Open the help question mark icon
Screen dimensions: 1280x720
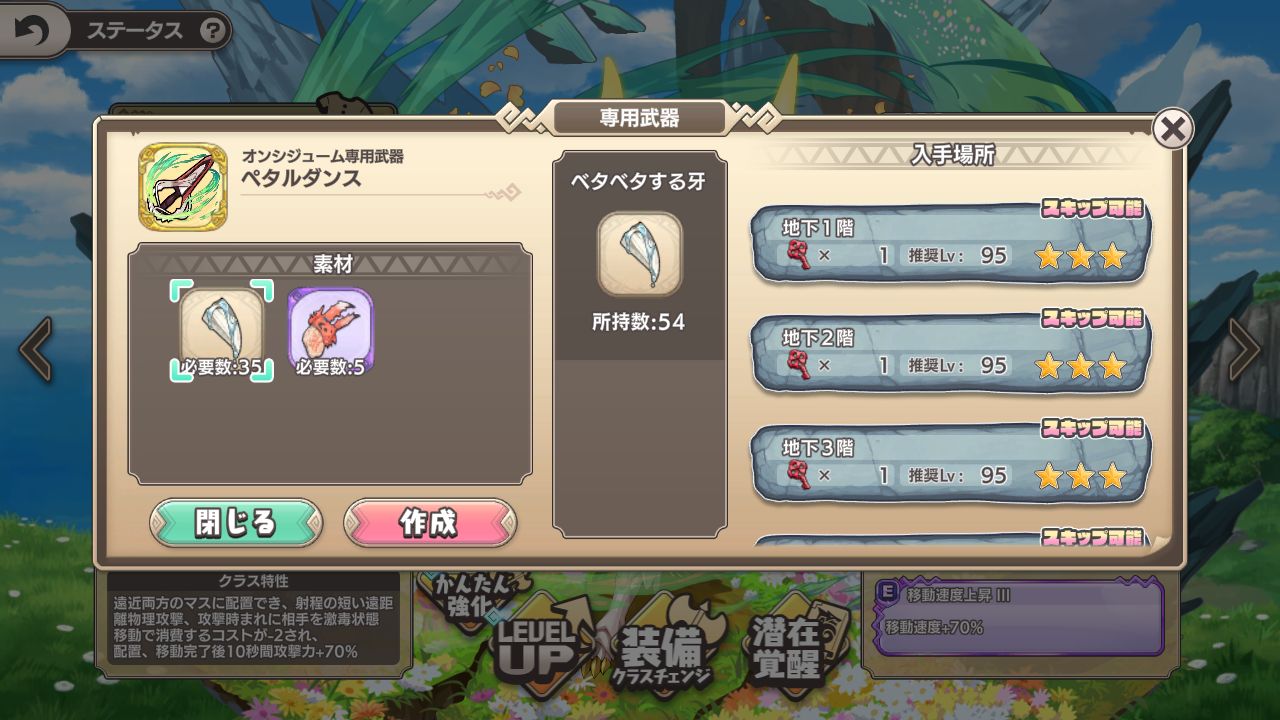click(212, 31)
